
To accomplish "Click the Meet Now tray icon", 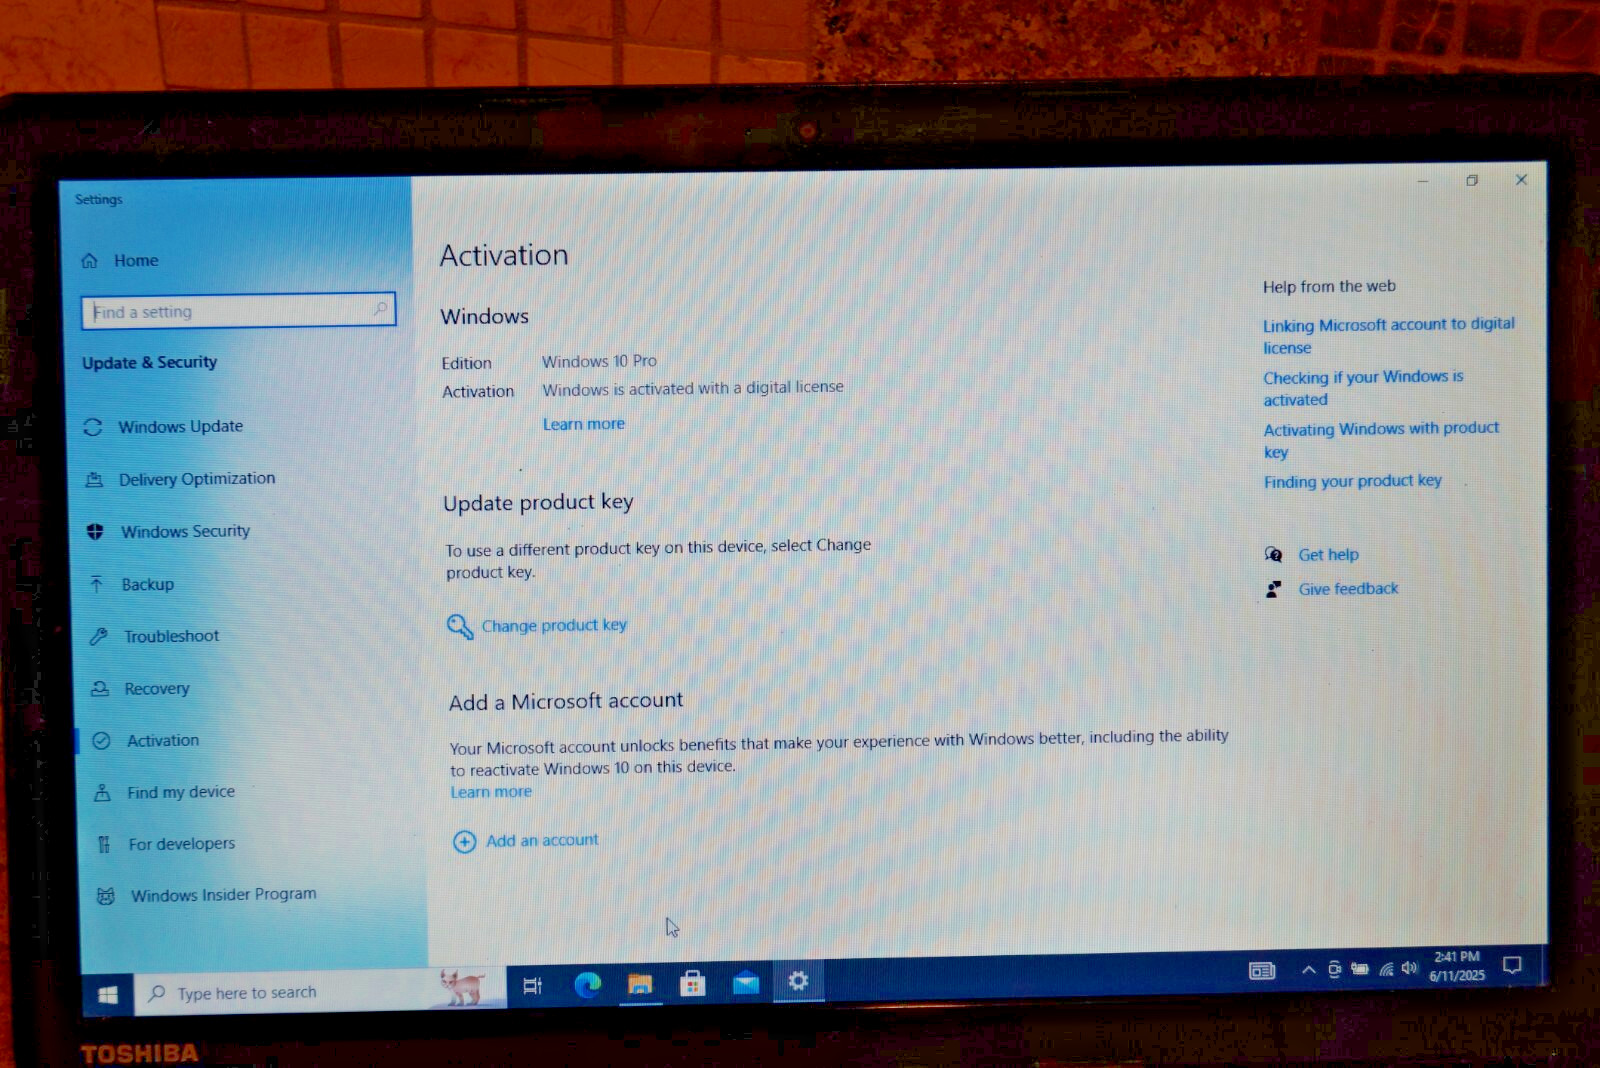I will (1334, 969).
